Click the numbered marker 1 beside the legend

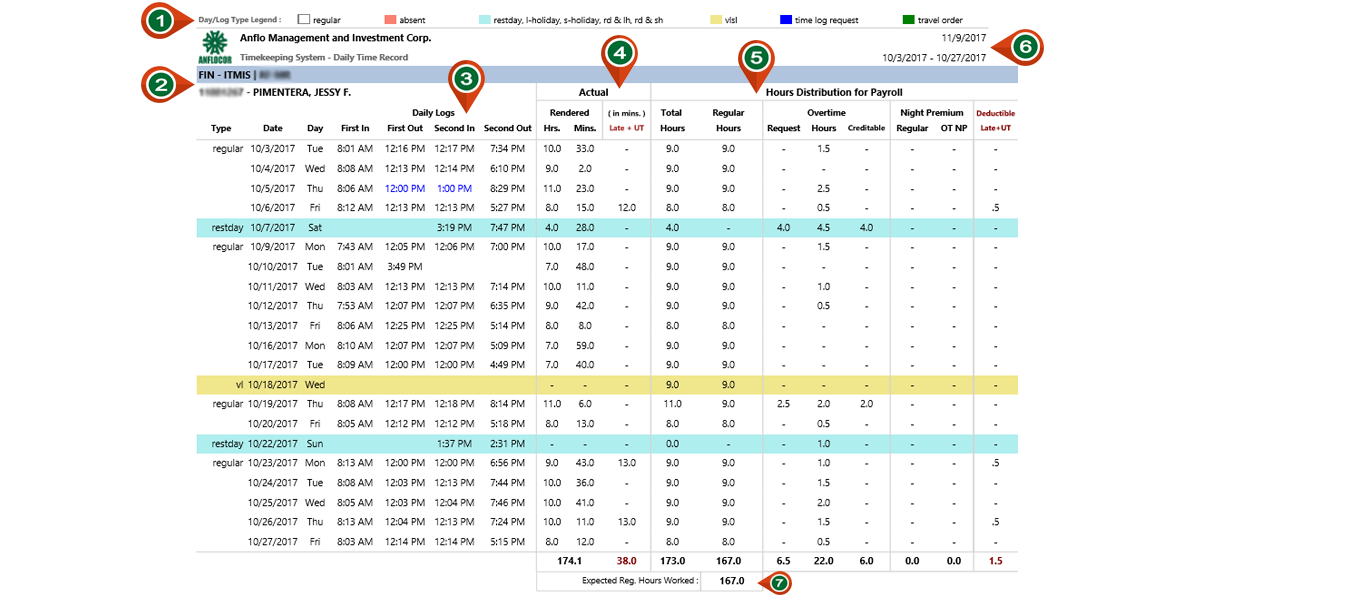pyautogui.click(x=158, y=21)
